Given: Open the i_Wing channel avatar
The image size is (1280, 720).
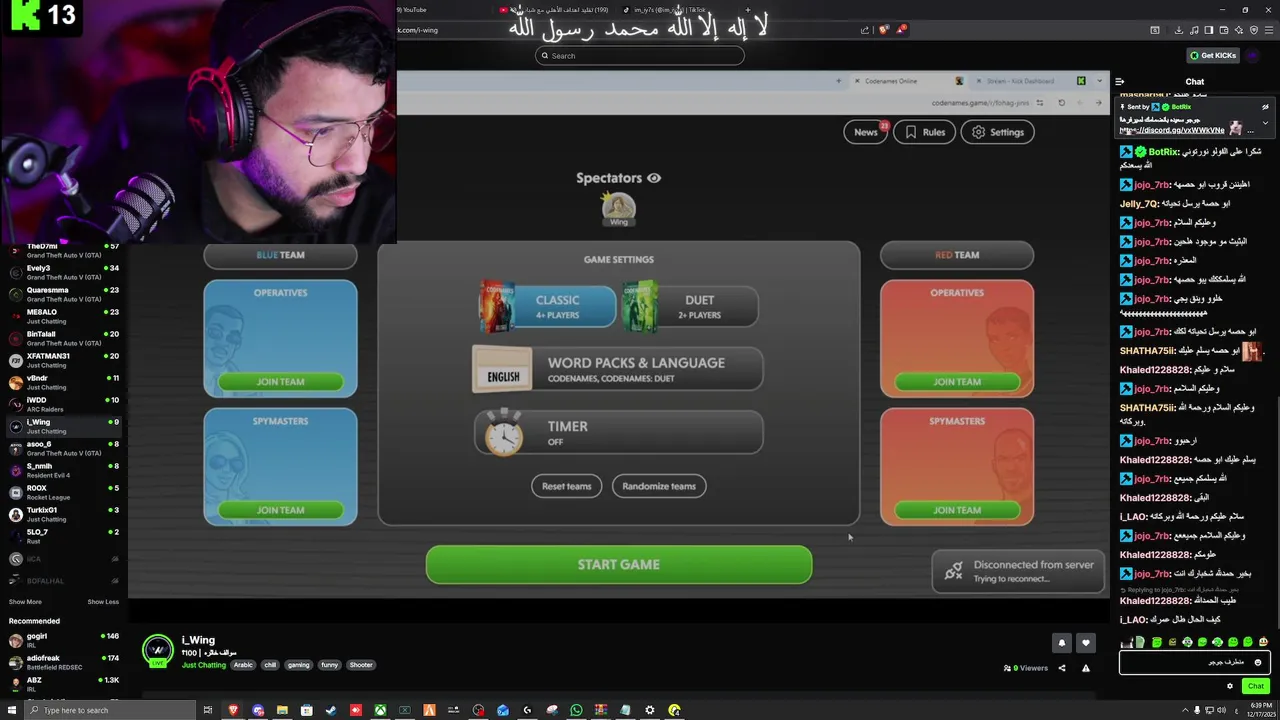Looking at the screenshot, I should click(157, 650).
